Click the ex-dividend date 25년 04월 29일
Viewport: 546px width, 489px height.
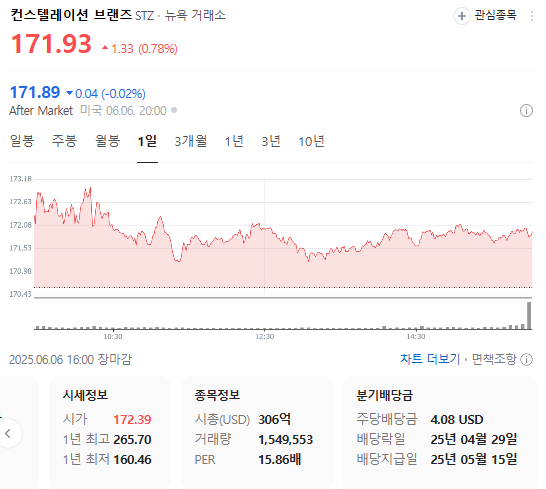[x=474, y=440]
